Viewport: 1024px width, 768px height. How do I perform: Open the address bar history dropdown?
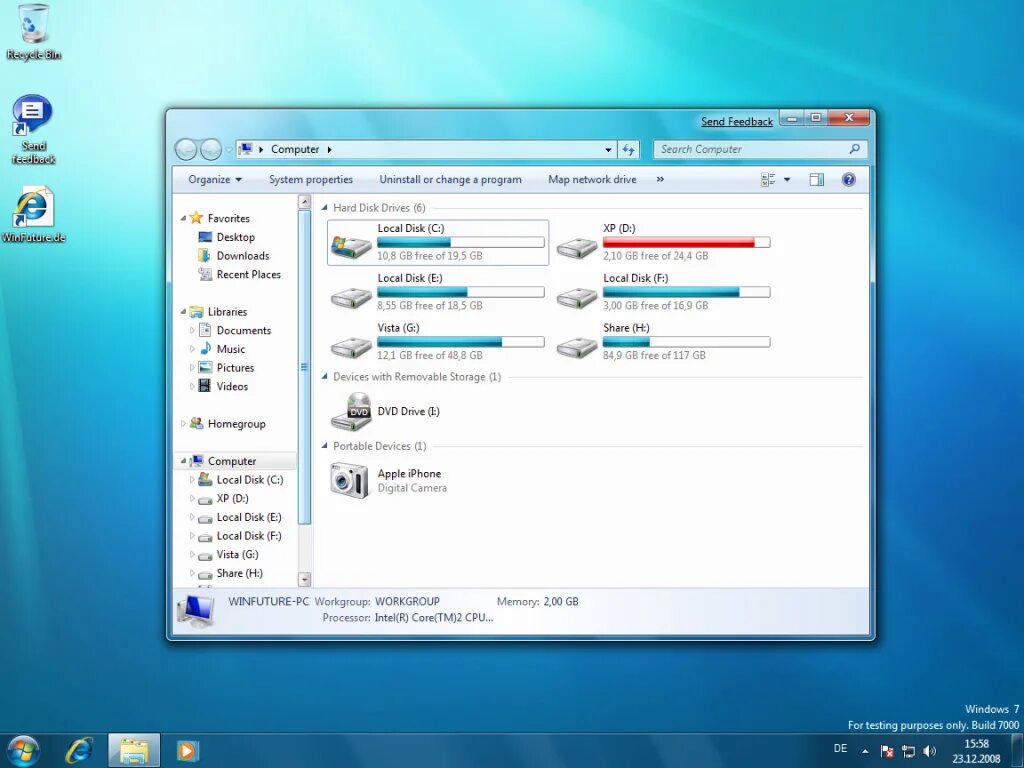608,150
